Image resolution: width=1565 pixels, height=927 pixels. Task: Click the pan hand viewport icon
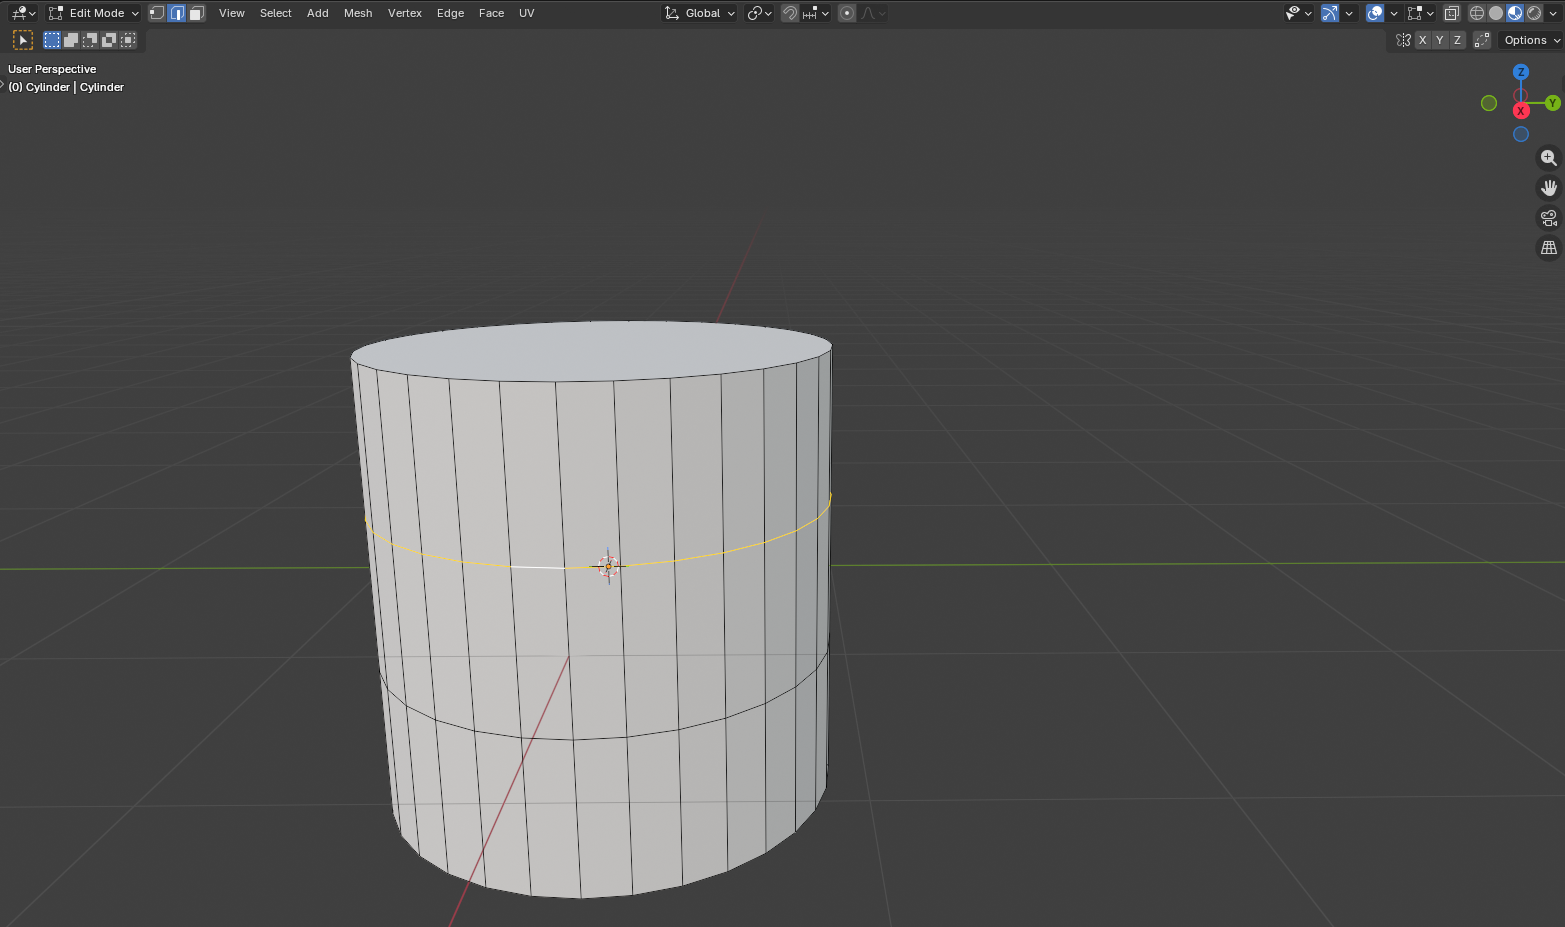(x=1548, y=188)
